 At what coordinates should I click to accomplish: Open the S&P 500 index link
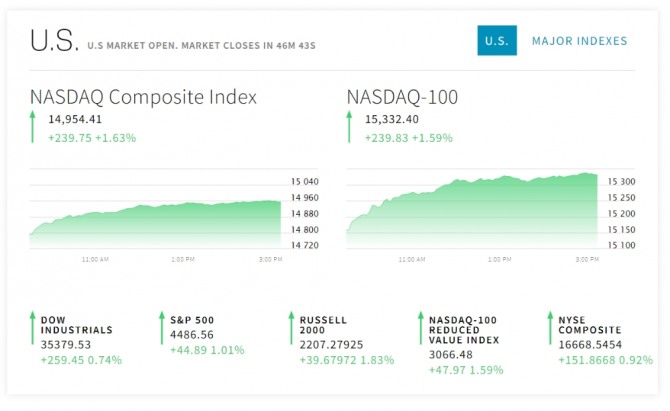pyautogui.click(x=192, y=319)
